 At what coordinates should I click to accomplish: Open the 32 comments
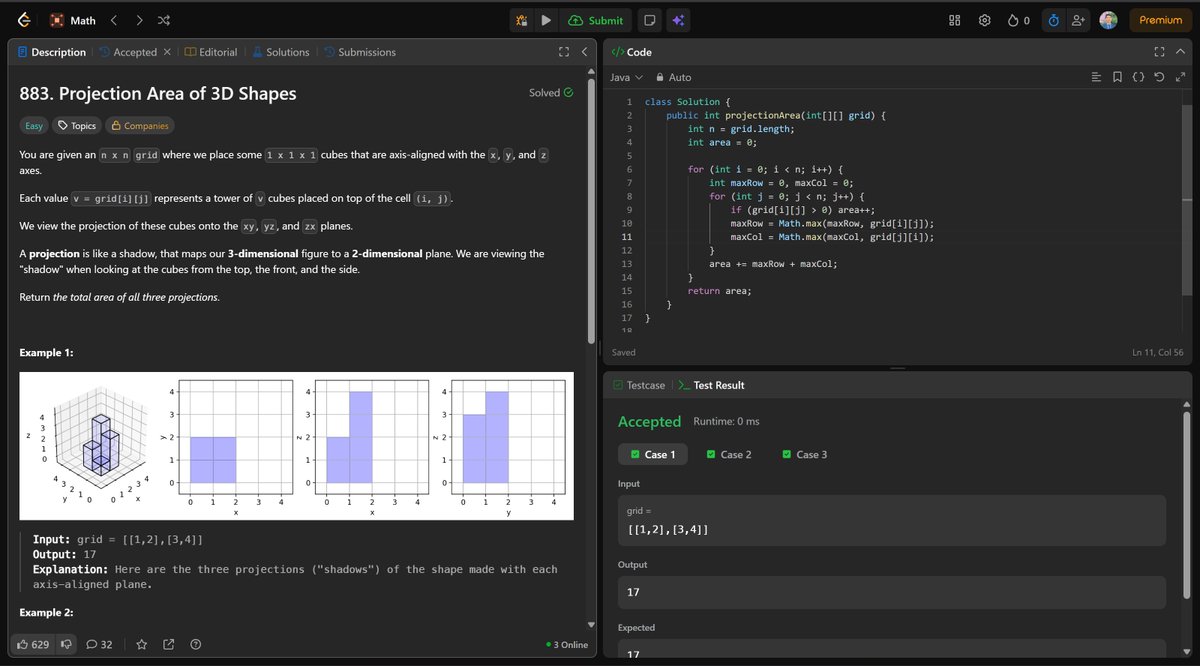pos(99,644)
